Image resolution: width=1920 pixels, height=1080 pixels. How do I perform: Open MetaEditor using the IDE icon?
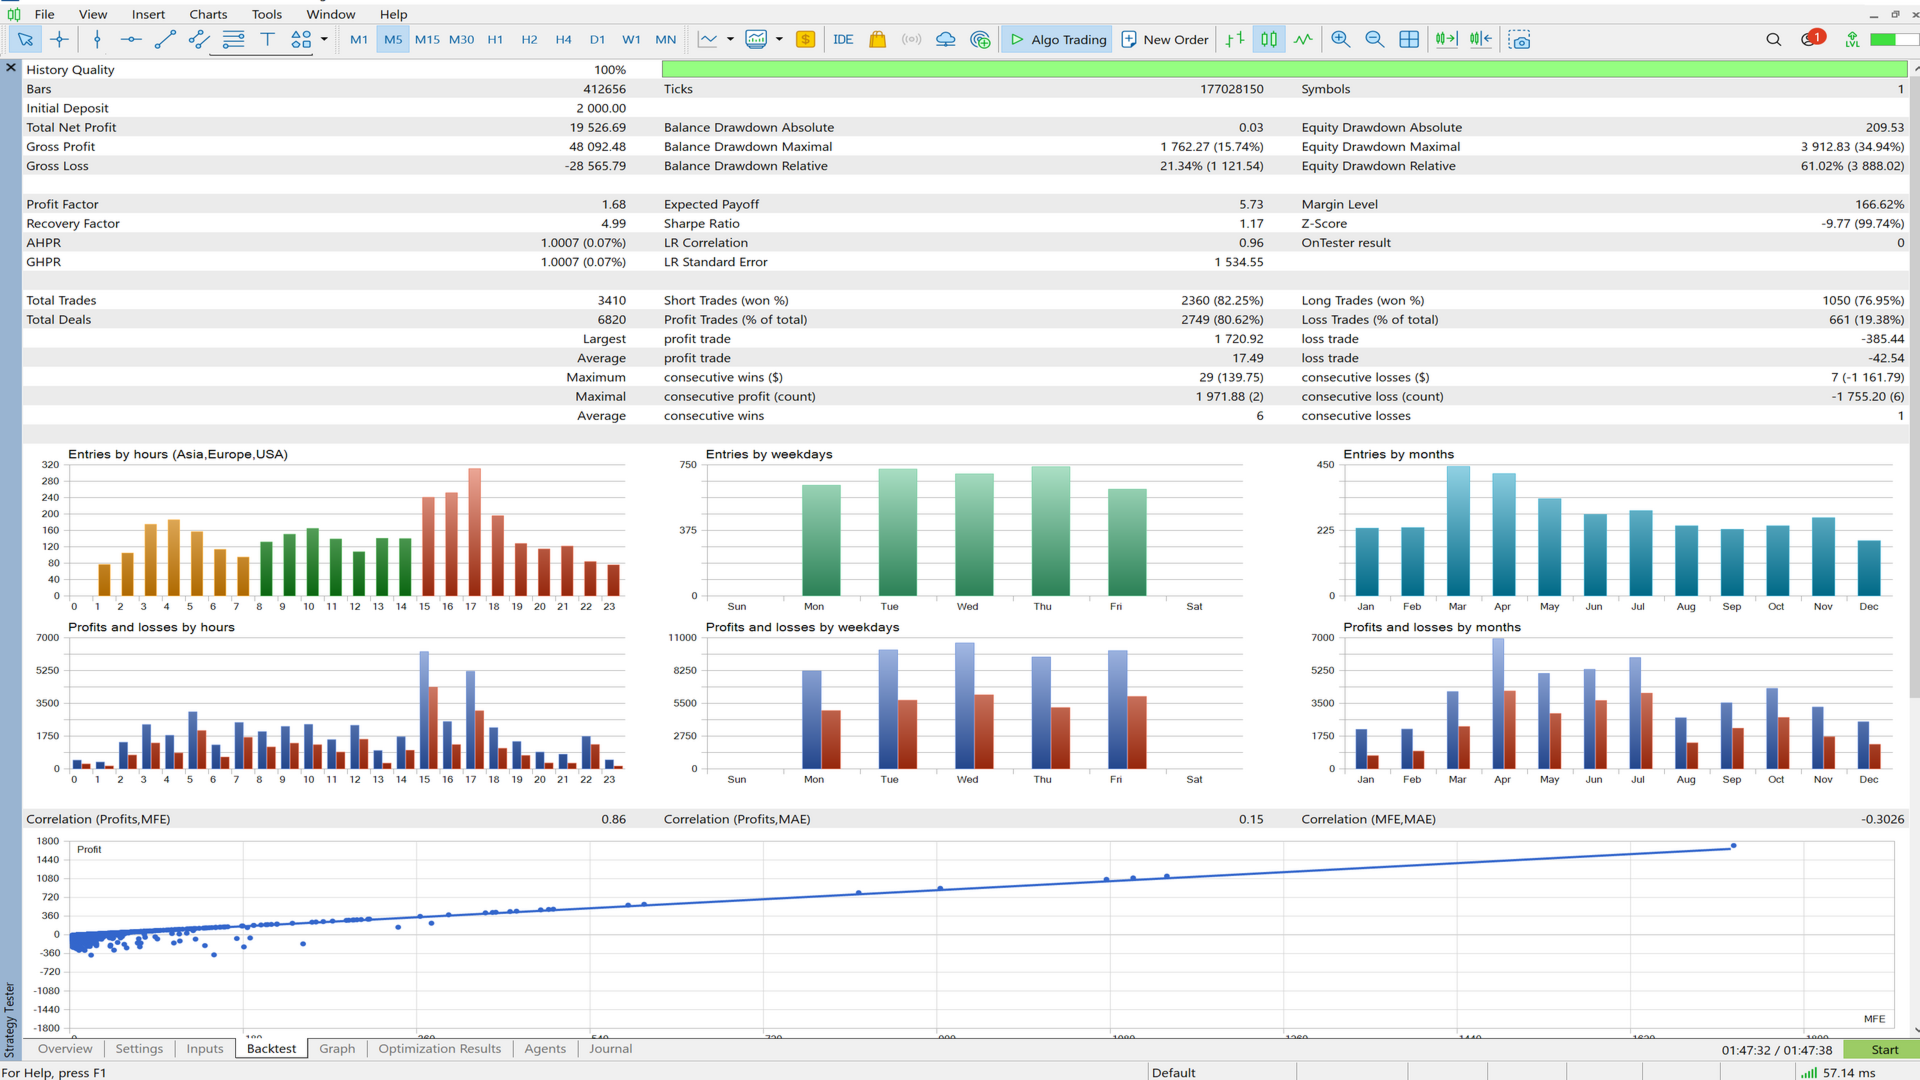coord(843,39)
